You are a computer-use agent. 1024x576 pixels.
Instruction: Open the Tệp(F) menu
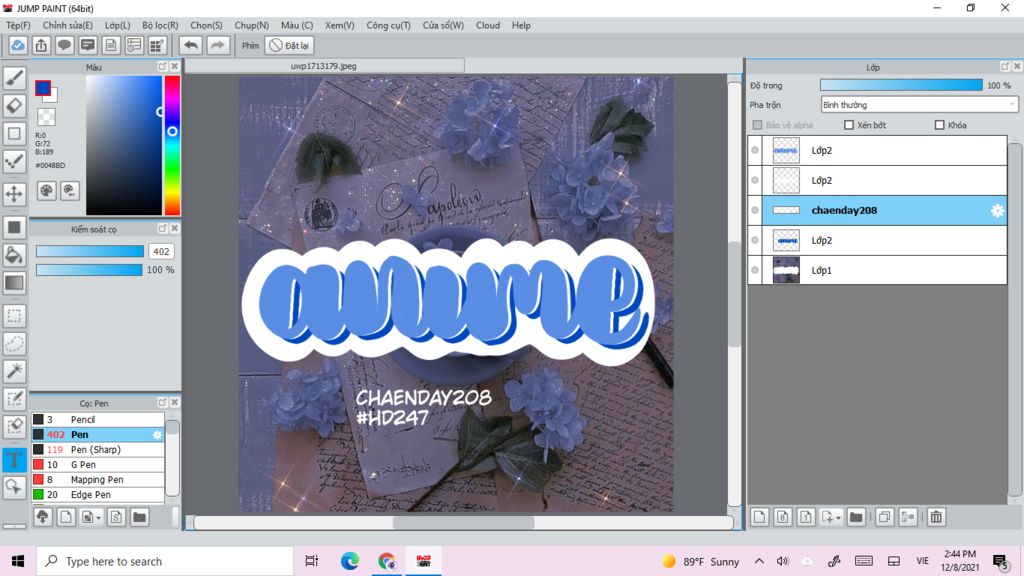tap(18, 25)
